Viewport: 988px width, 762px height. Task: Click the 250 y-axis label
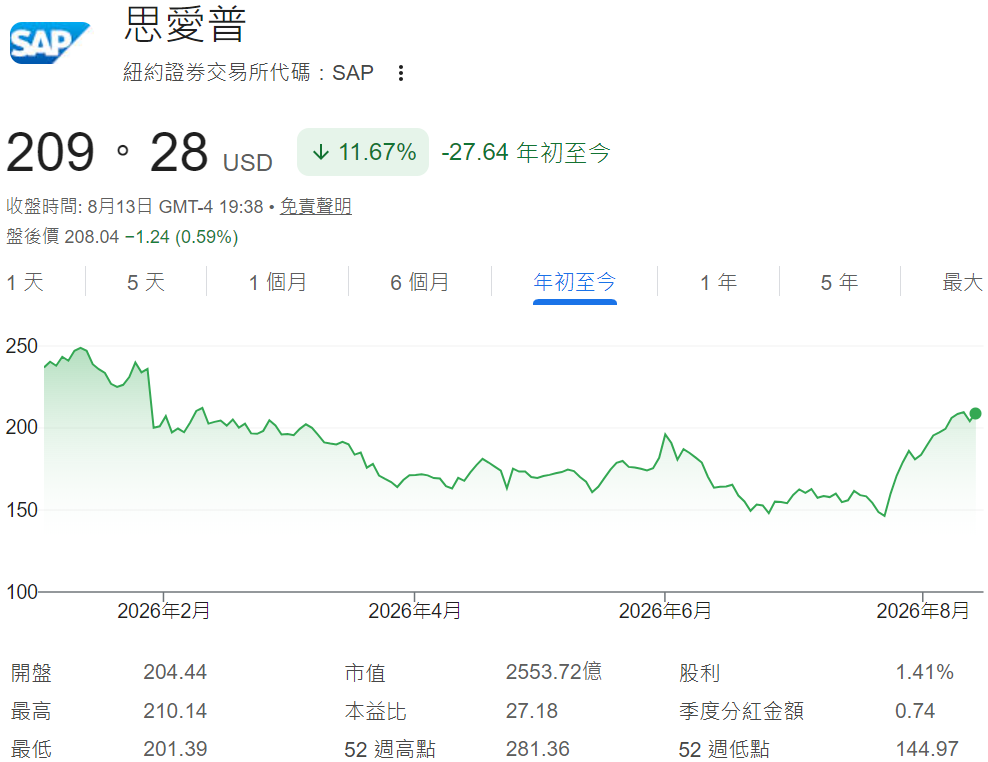pos(21,346)
